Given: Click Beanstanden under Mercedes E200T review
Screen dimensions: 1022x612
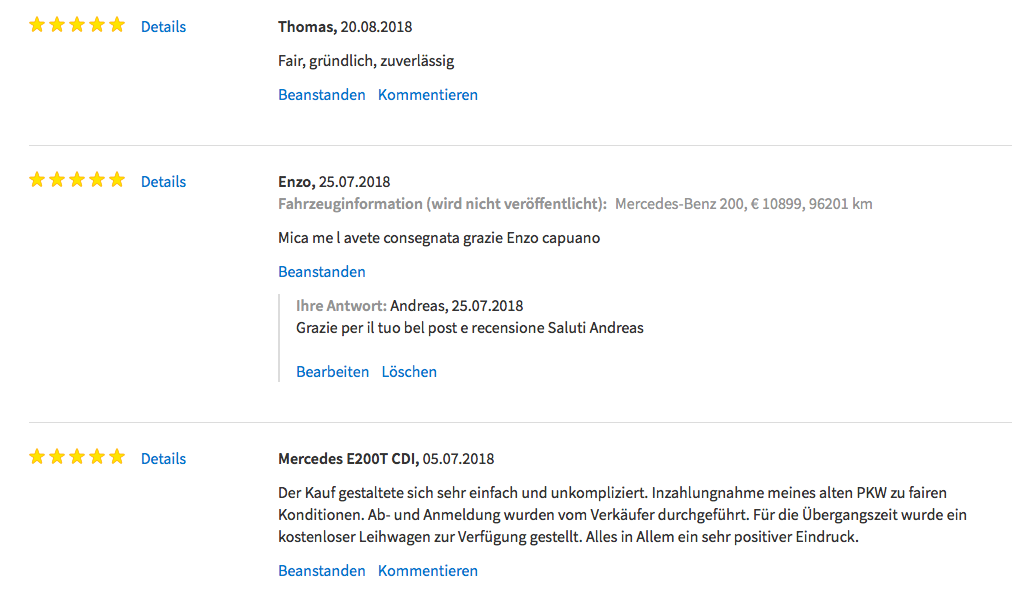Looking at the screenshot, I should pos(321,571).
